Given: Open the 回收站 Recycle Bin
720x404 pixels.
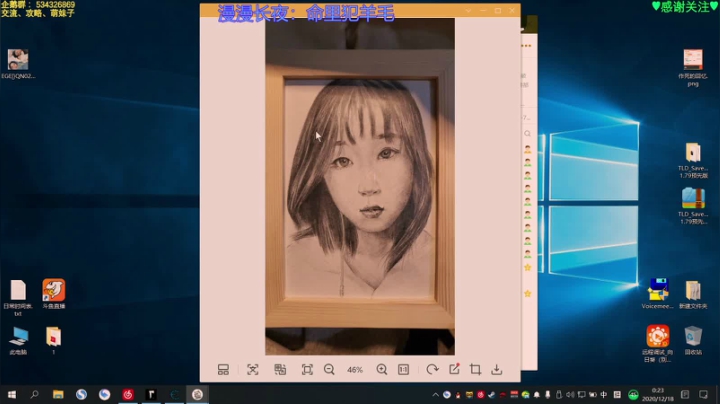Looking at the screenshot, I should point(693,340).
